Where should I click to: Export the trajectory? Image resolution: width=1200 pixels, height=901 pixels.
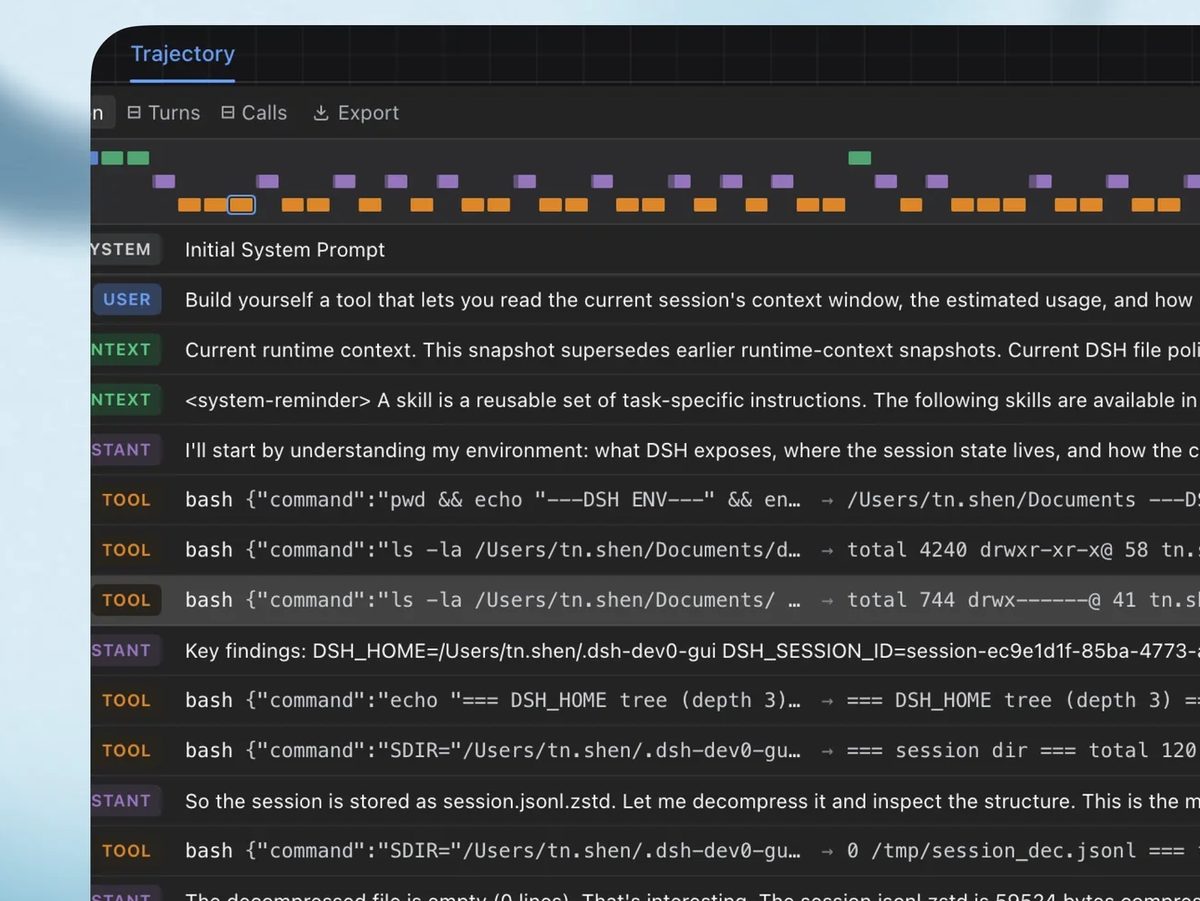356,113
